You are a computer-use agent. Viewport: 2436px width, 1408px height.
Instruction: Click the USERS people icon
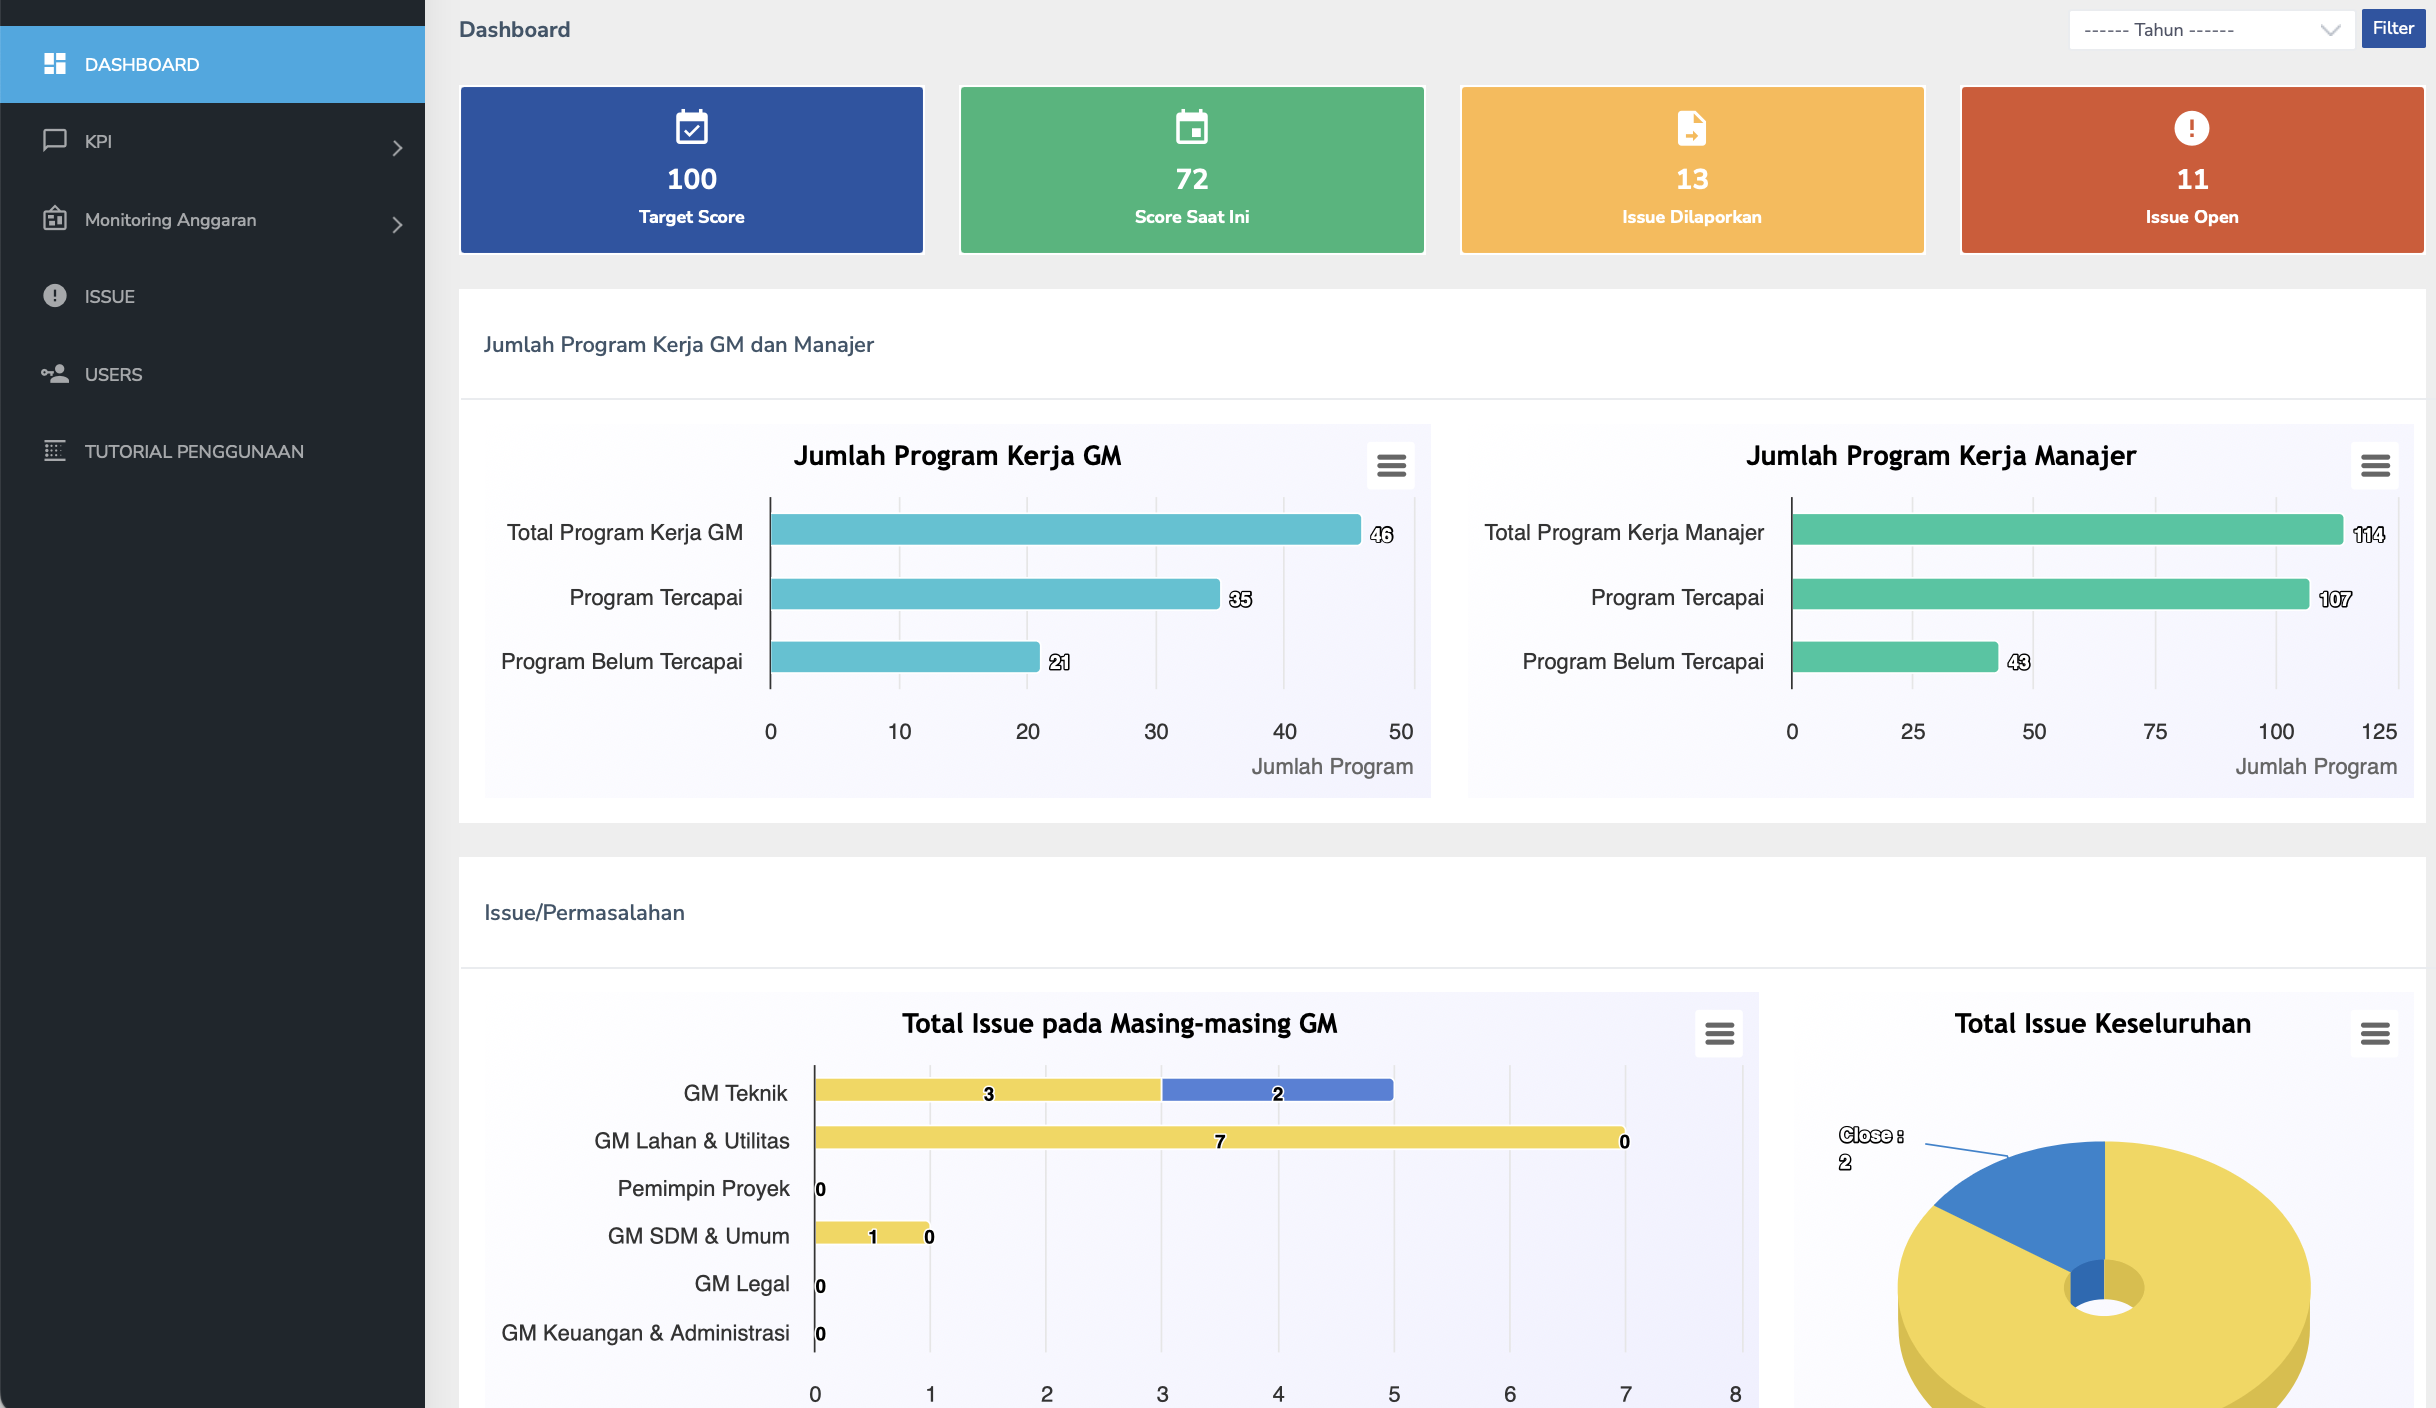[x=55, y=374]
